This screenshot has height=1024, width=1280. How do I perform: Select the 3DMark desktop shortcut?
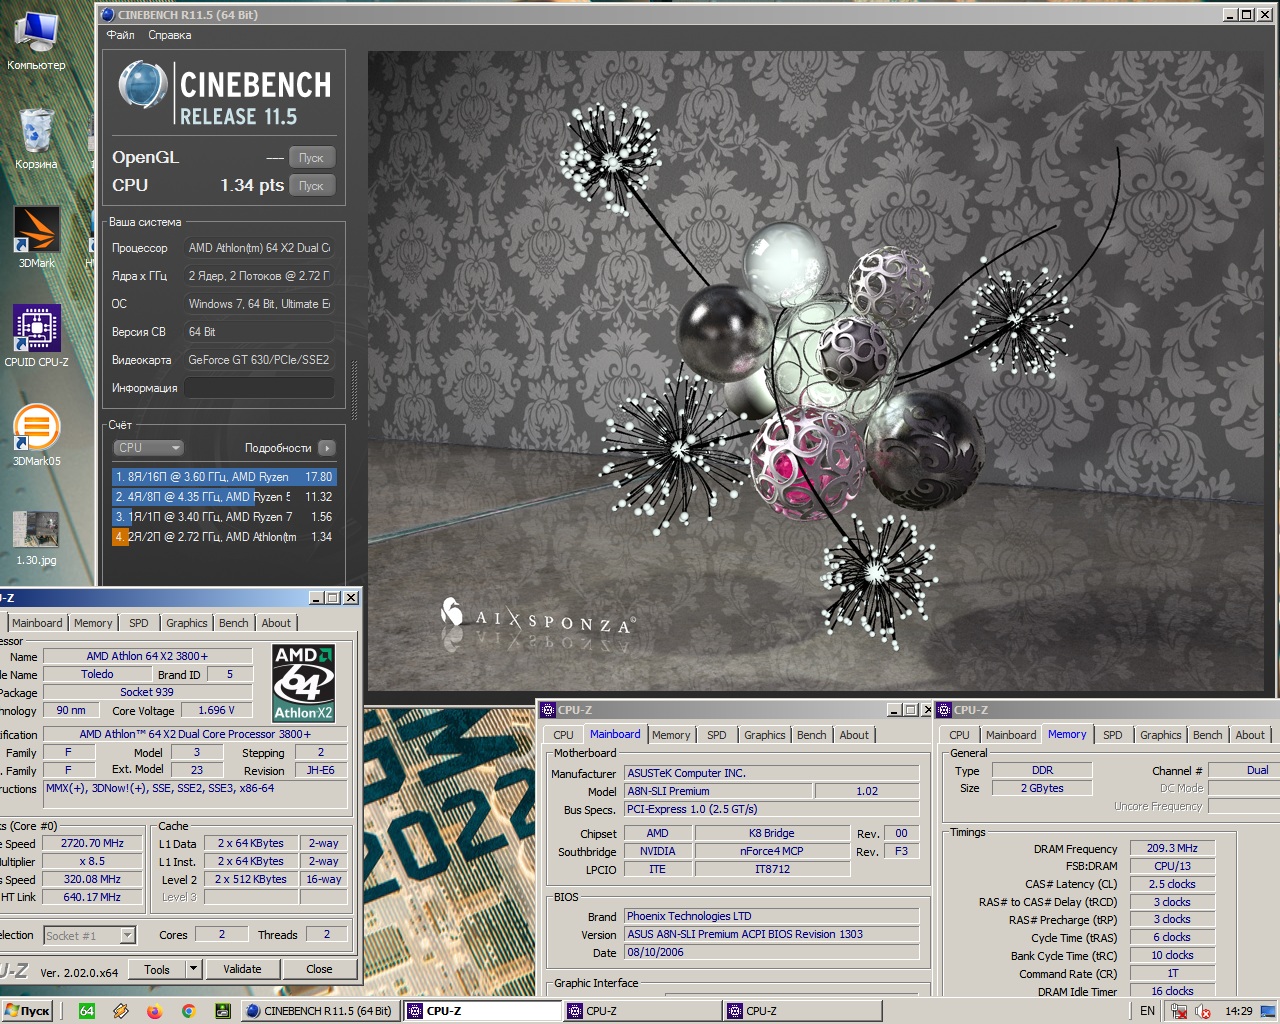[36, 237]
